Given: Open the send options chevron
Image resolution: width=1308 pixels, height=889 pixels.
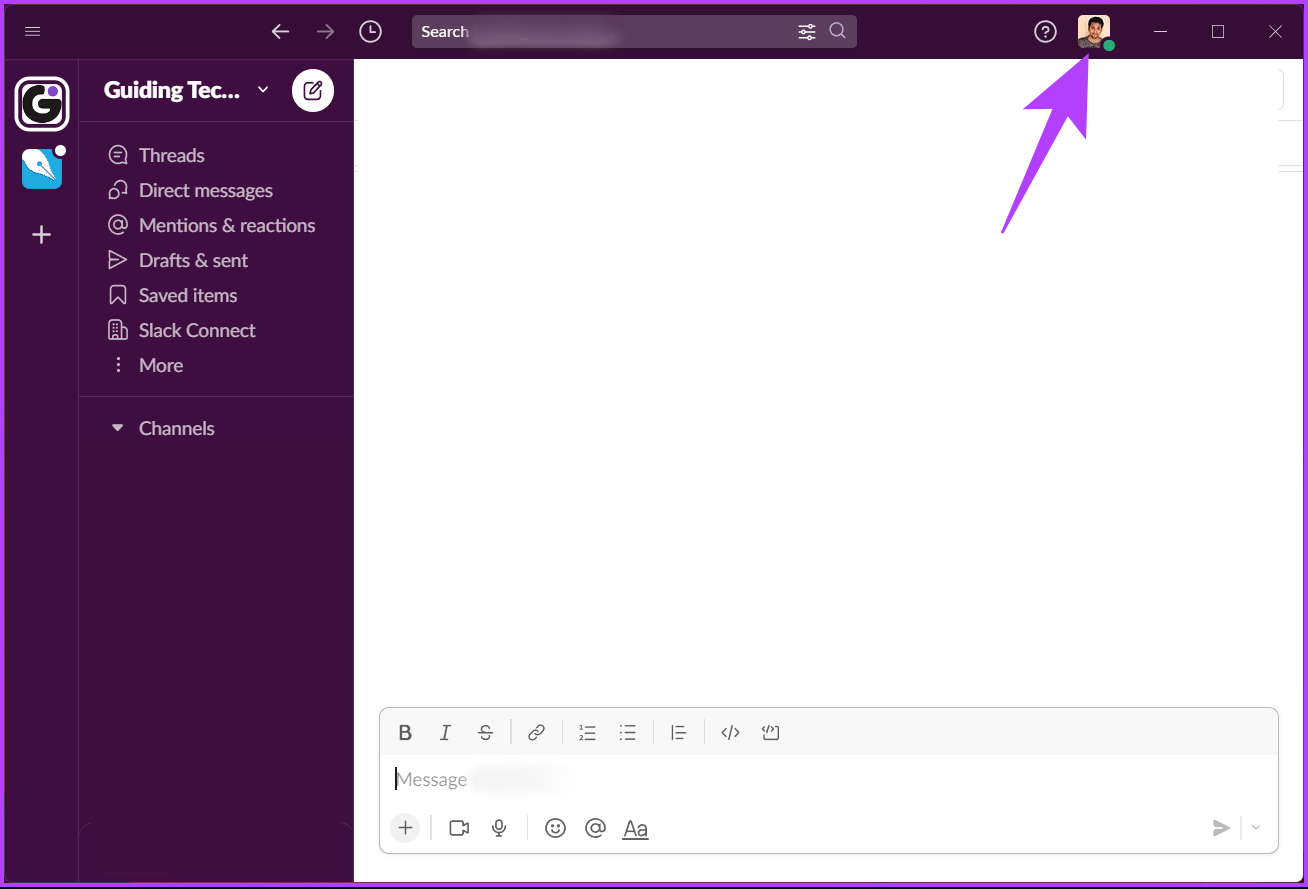Looking at the screenshot, I should pos(1255,828).
